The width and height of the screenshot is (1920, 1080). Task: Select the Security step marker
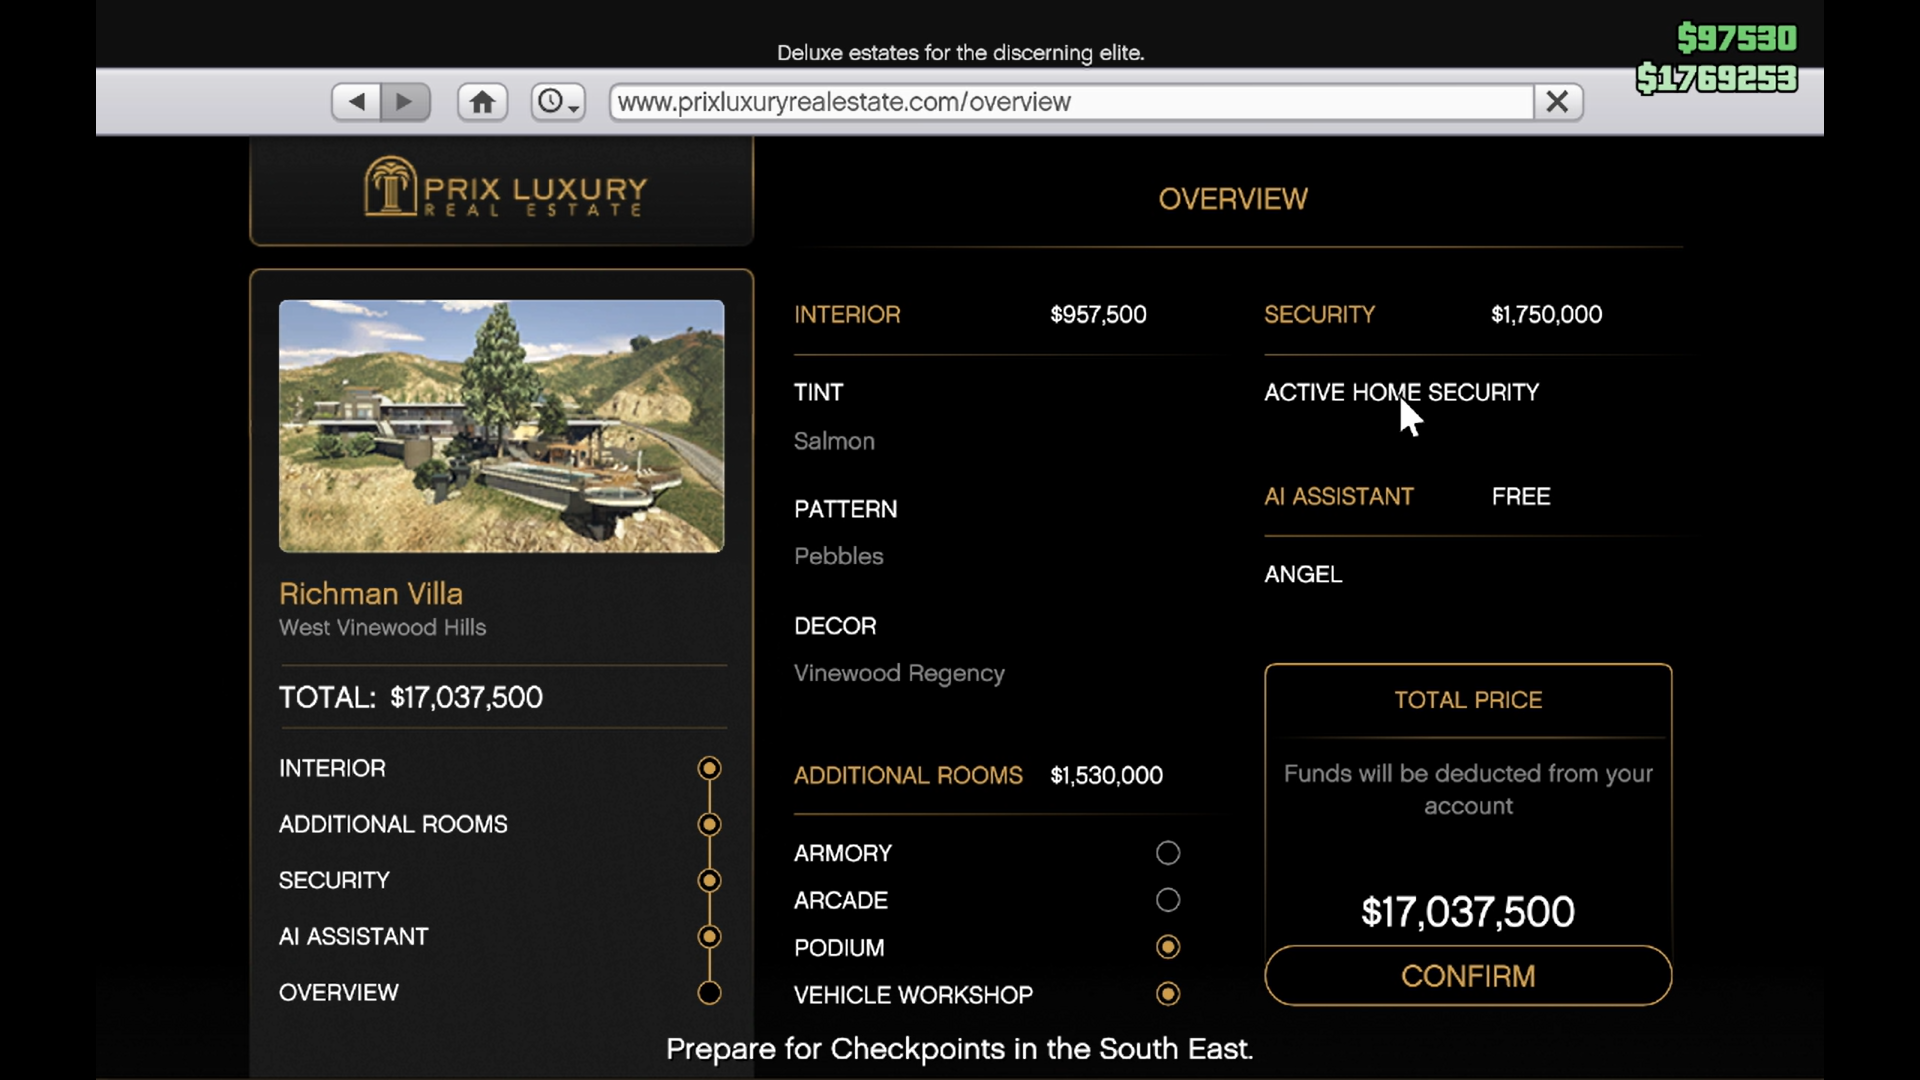point(709,880)
